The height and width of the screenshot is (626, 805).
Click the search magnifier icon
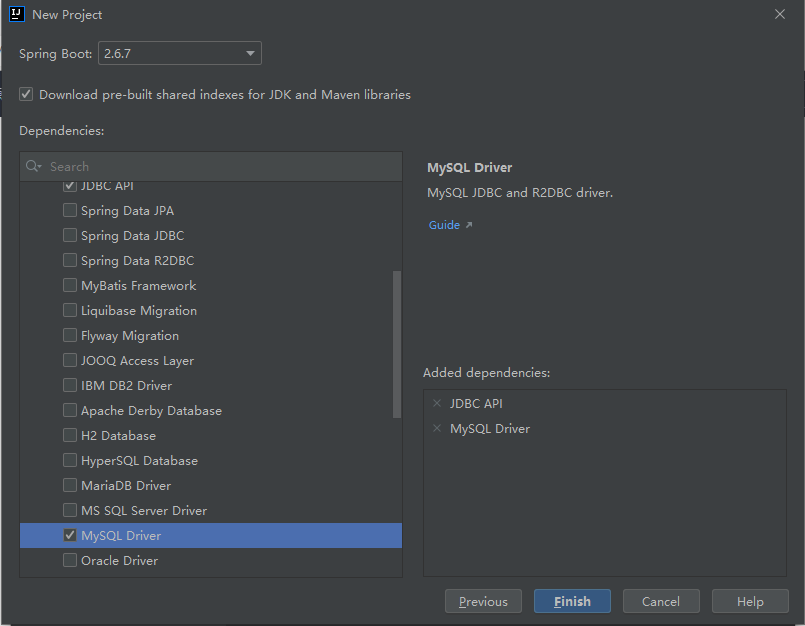click(33, 166)
